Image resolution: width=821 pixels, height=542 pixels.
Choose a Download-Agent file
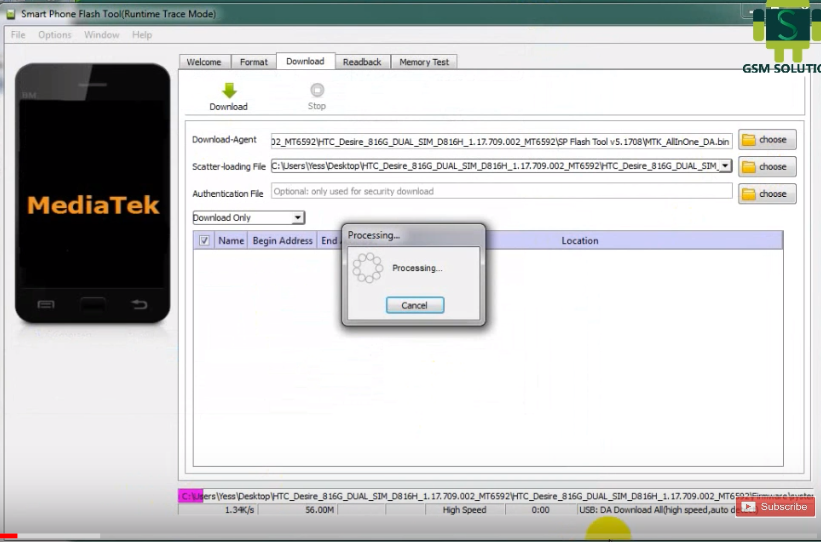point(767,140)
